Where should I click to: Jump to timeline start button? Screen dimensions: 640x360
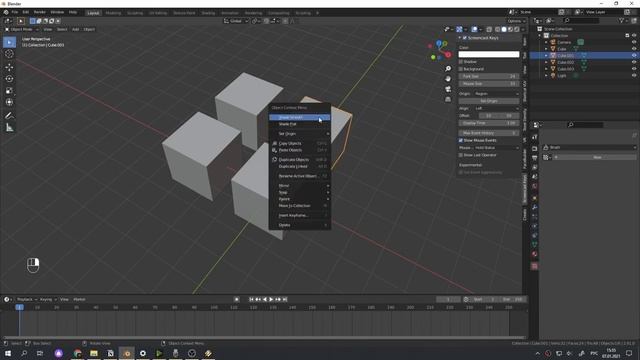point(251,300)
